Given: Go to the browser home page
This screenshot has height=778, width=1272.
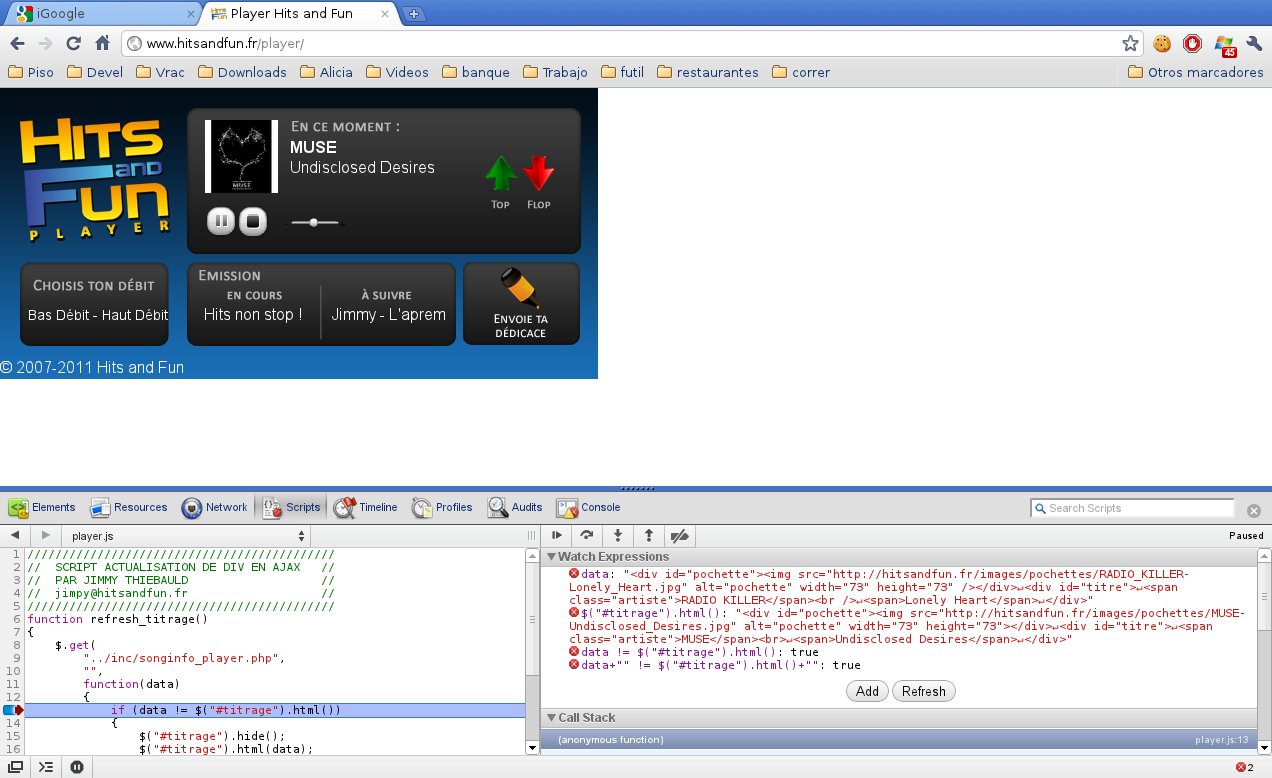Looking at the screenshot, I should click(102, 43).
